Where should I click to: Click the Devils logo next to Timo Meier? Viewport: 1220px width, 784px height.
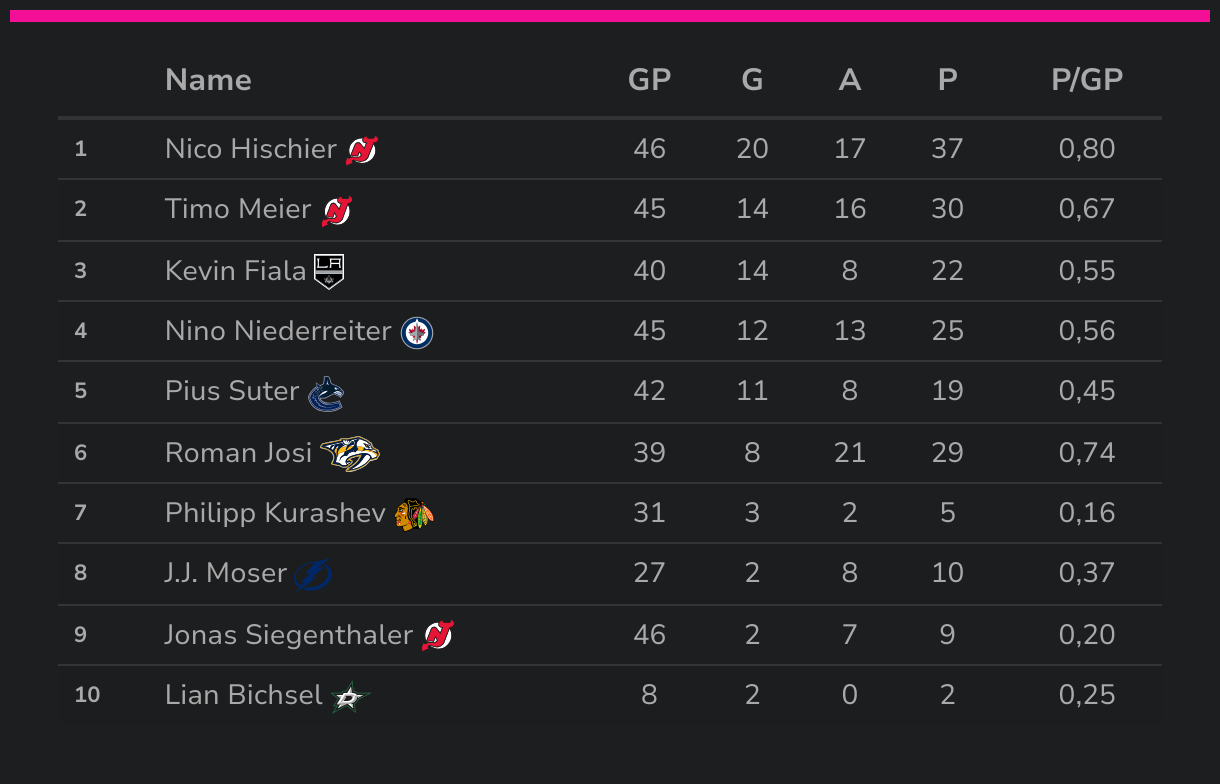tap(337, 211)
